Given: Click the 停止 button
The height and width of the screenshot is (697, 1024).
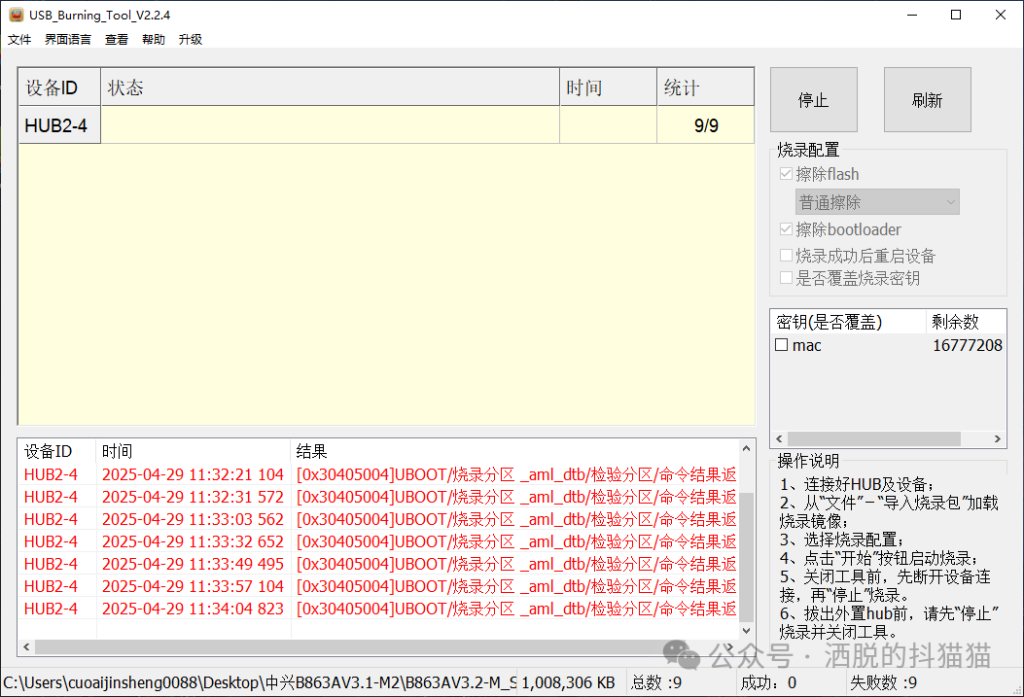Looking at the screenshot, I should 813,100.
